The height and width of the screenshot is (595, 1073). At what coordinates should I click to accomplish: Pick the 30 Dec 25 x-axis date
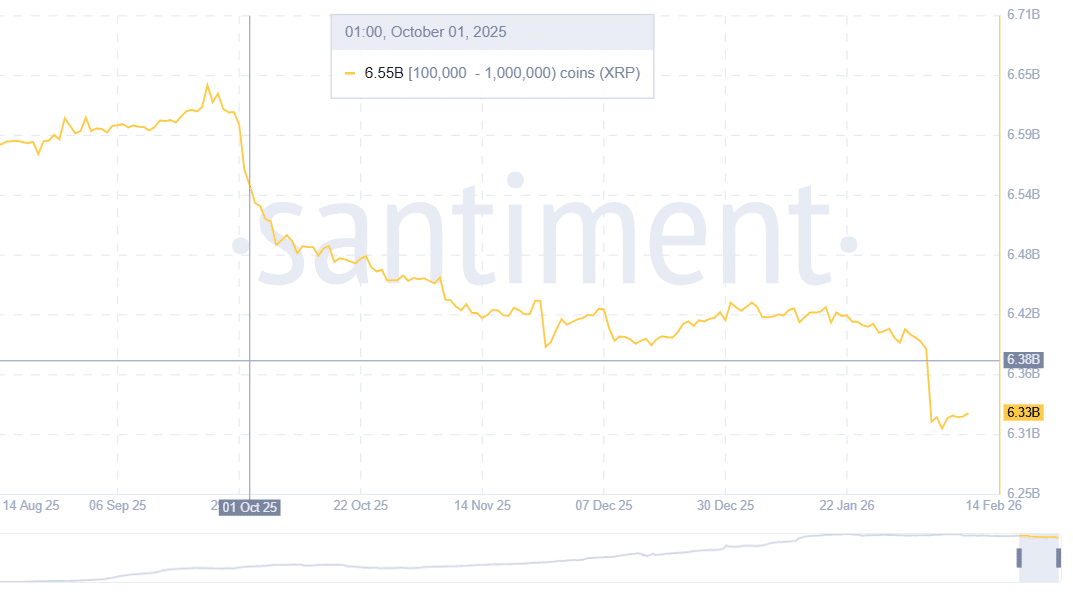pyautogui.click(x=726, y=506)
